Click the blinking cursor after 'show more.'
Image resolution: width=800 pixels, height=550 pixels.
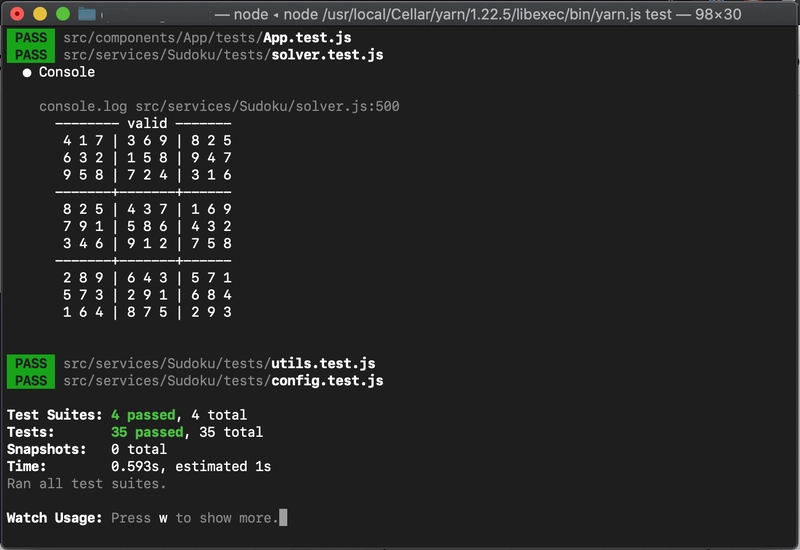(x=283, y=517)
